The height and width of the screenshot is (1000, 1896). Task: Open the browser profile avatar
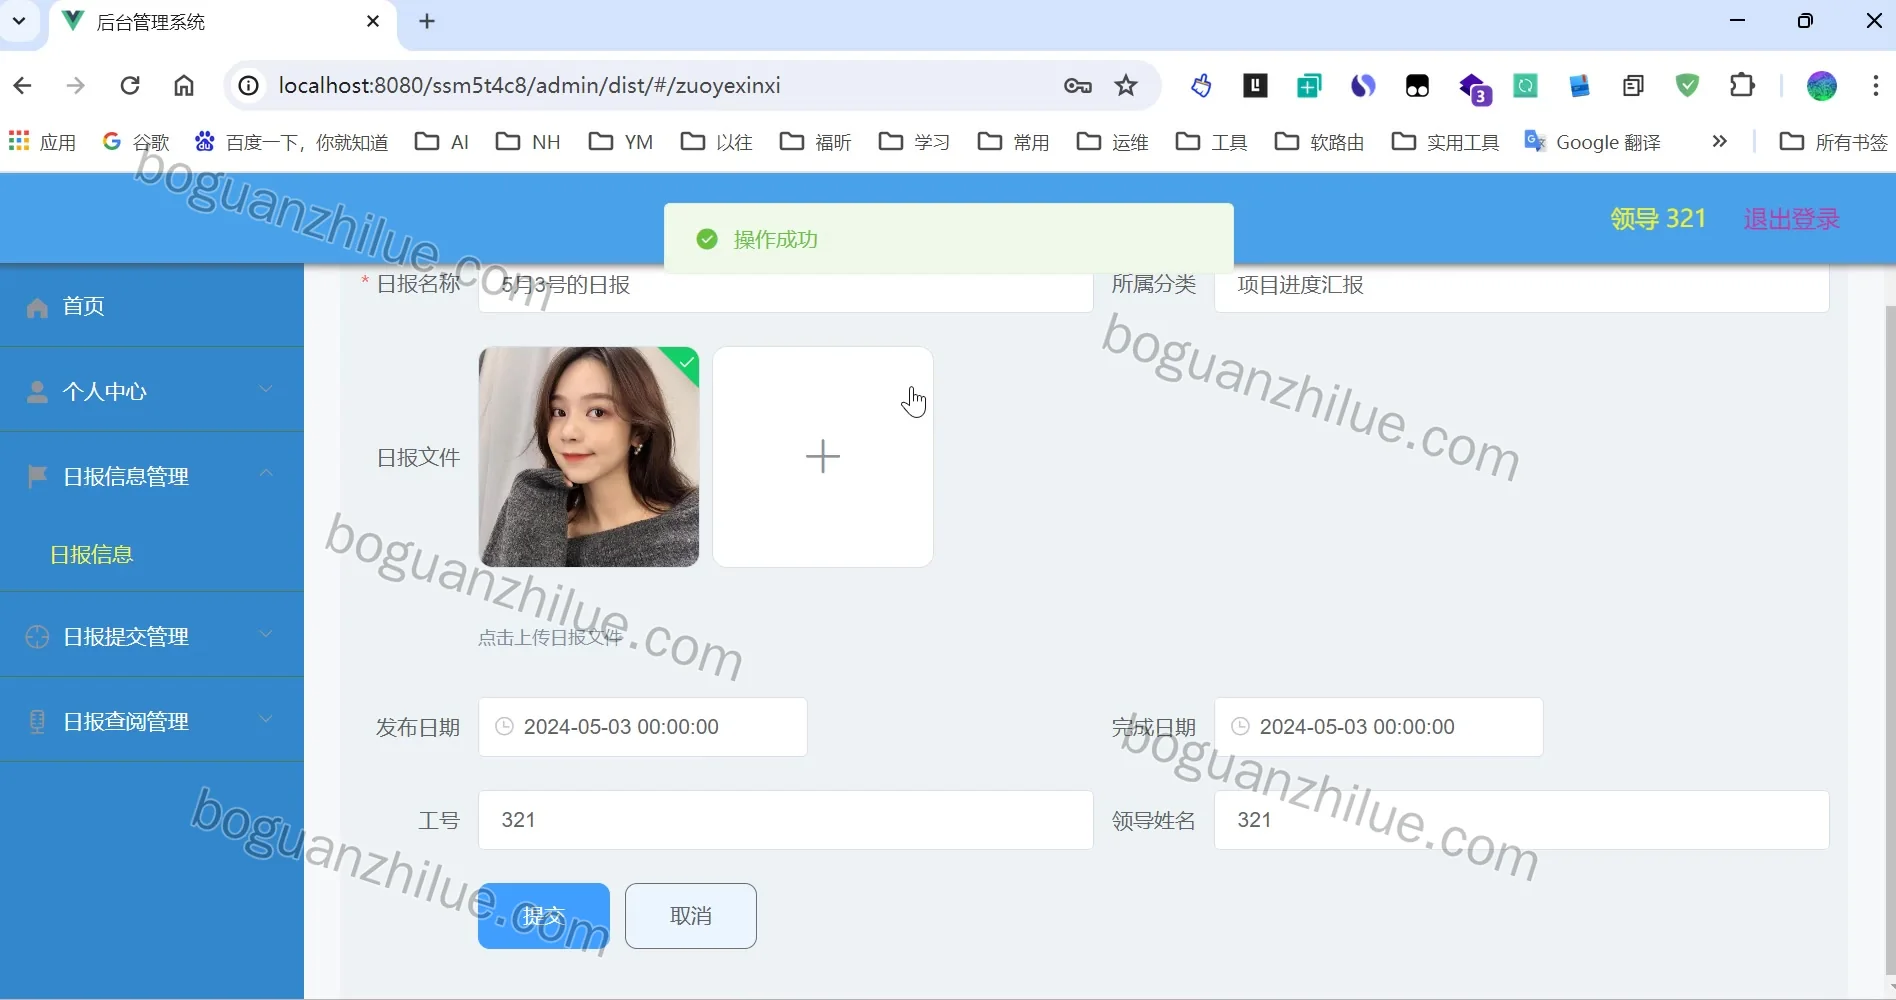click(x=1822, y=86)
